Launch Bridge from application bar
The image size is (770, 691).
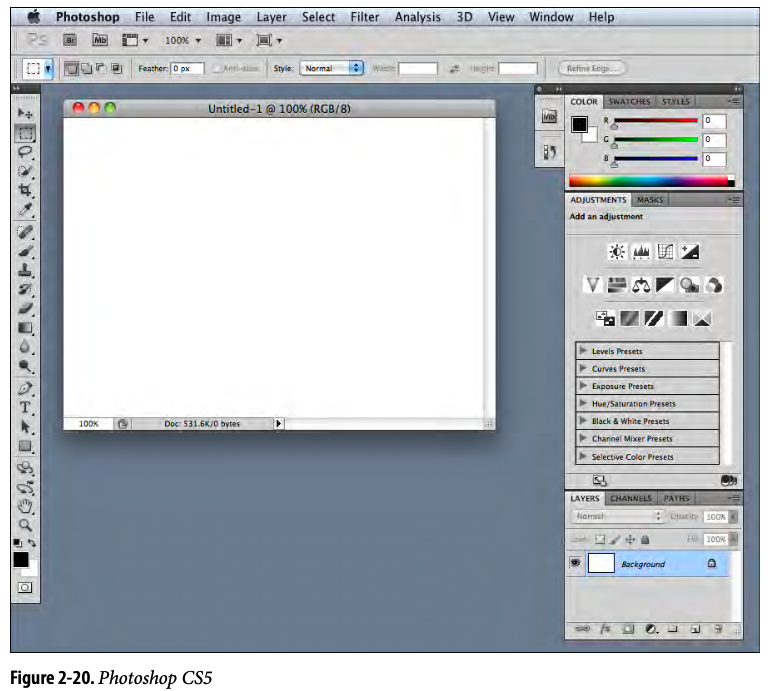(70, 40)
